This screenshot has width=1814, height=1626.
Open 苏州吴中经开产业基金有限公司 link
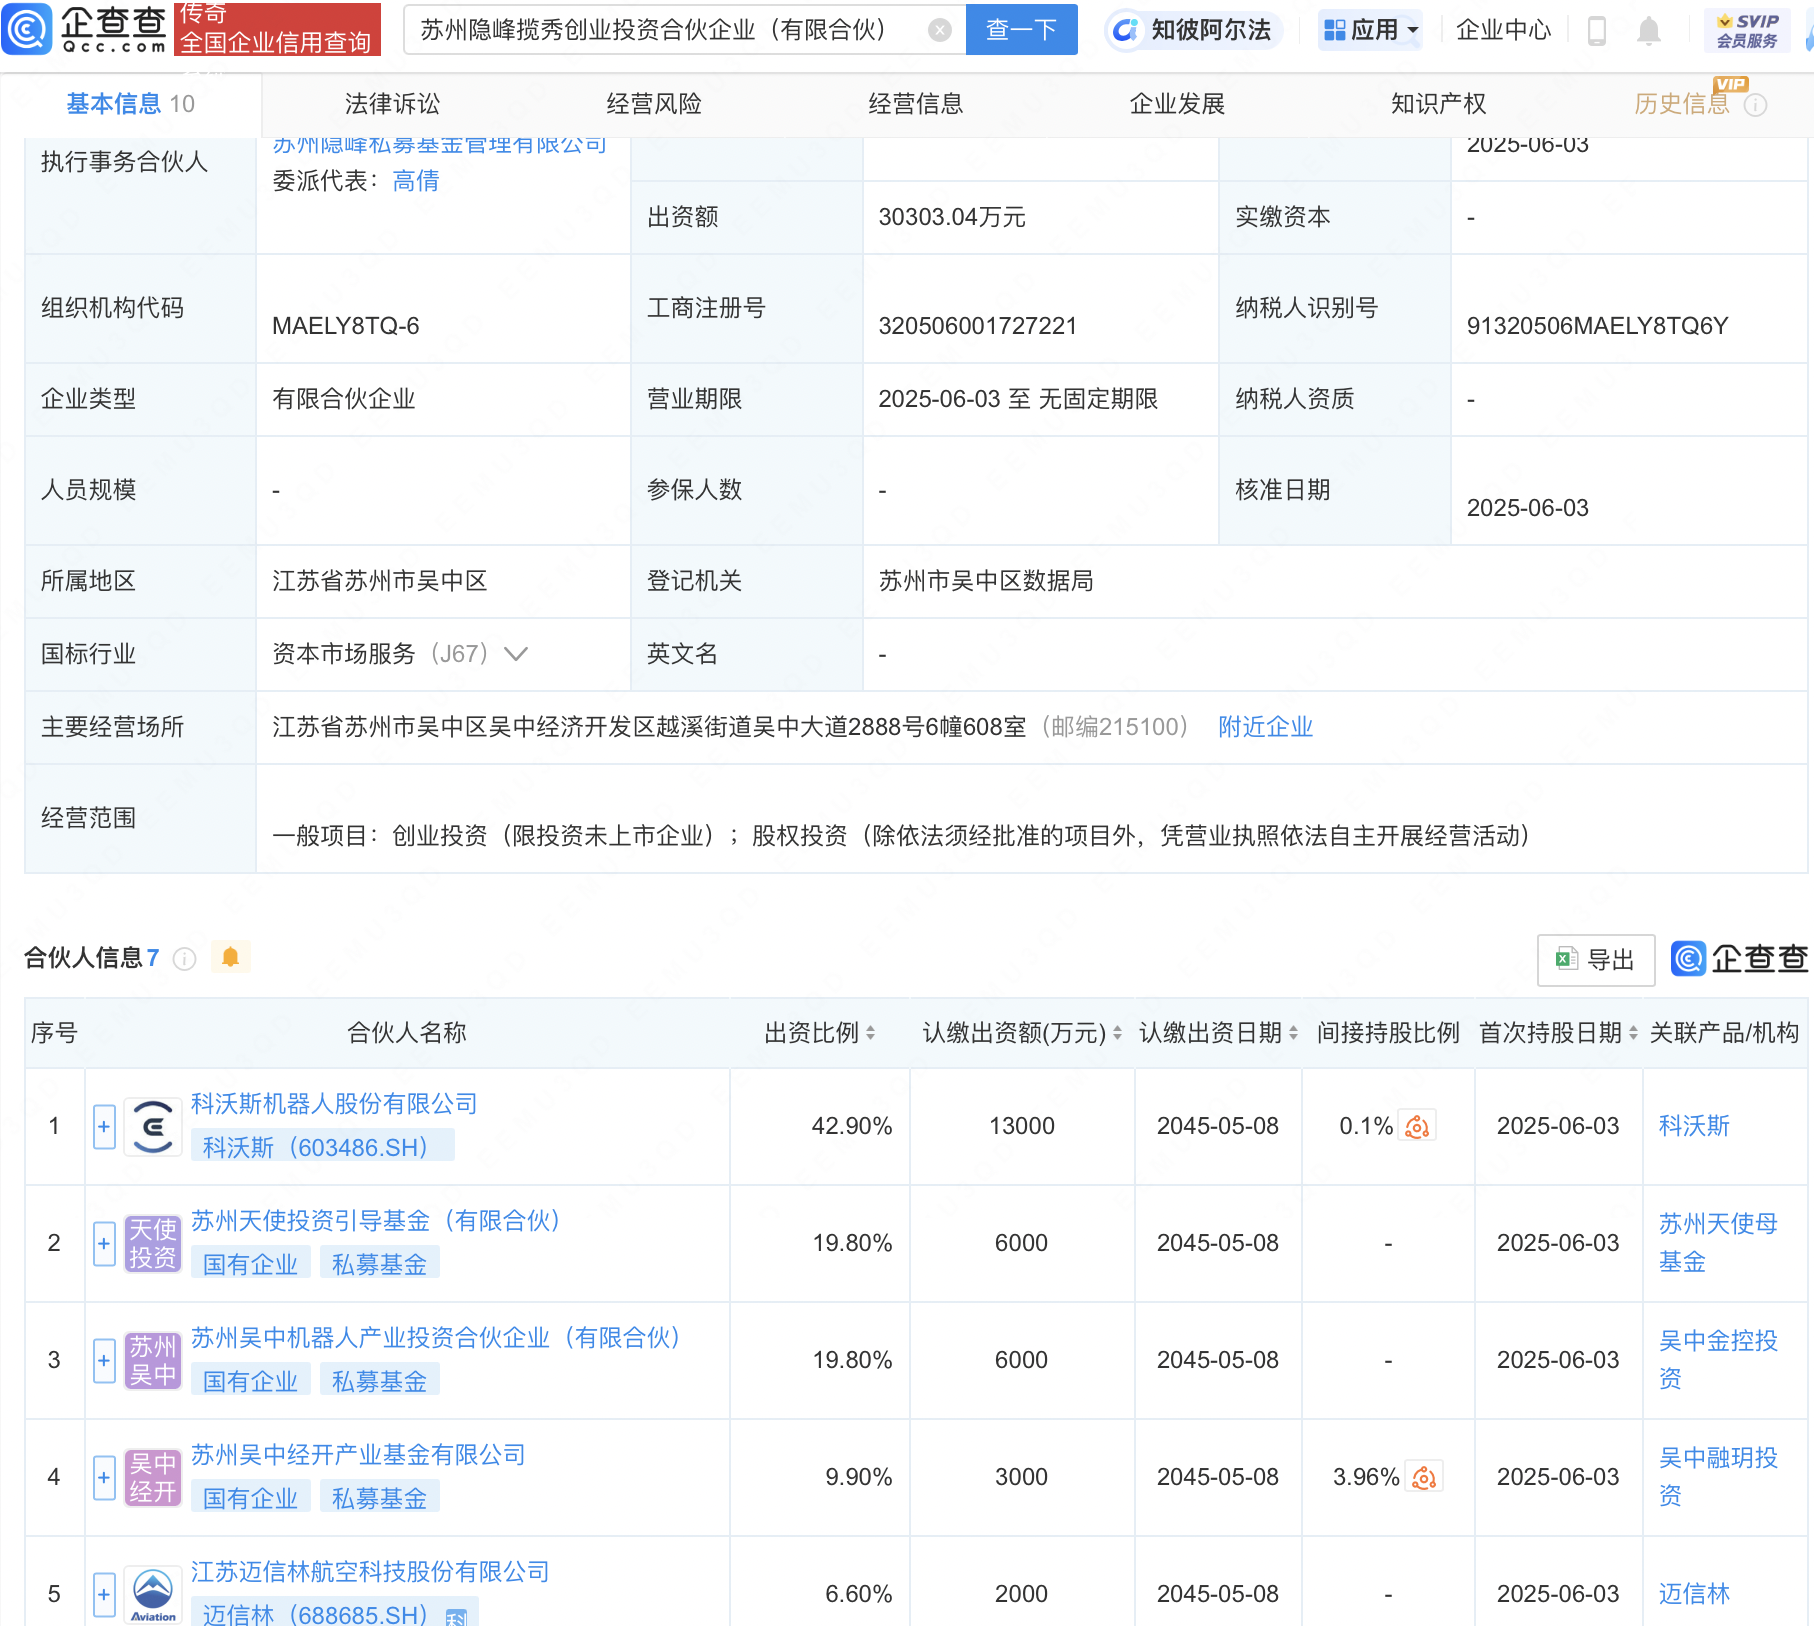coord(358,1455)
